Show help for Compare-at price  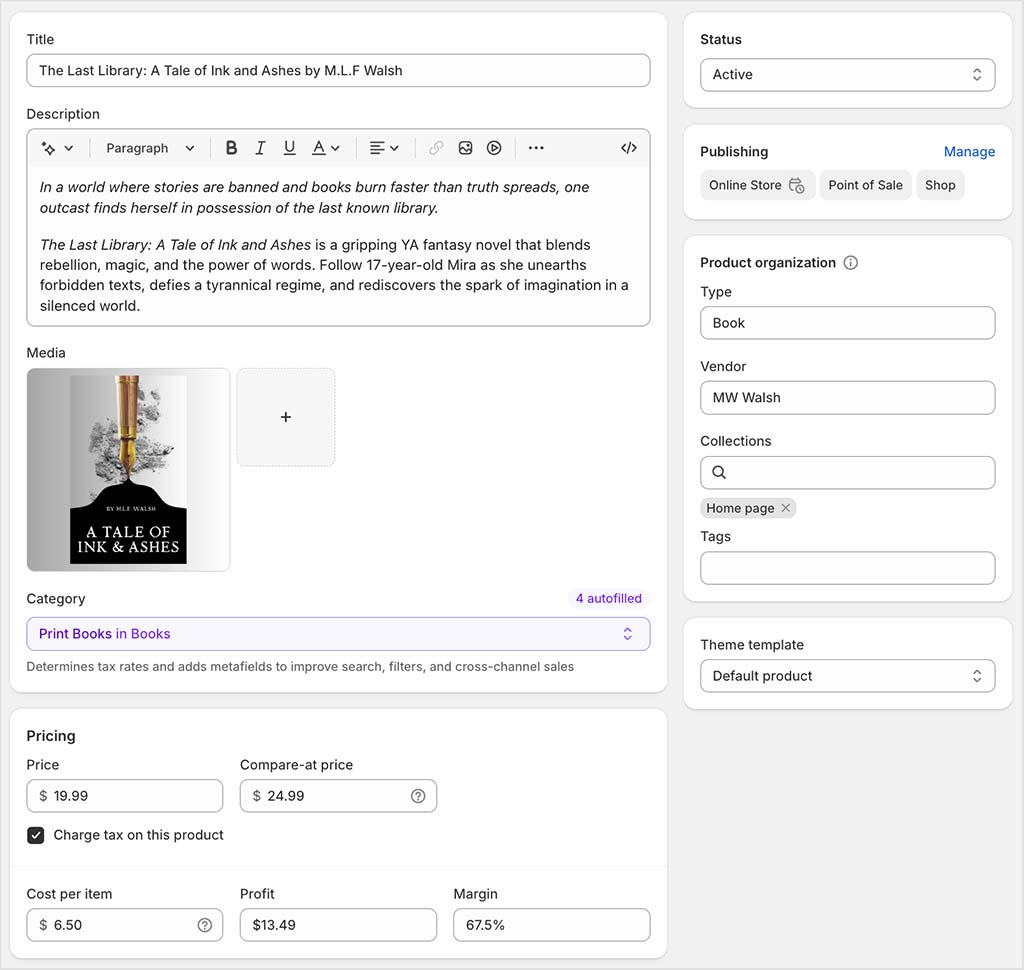(418, 796)
